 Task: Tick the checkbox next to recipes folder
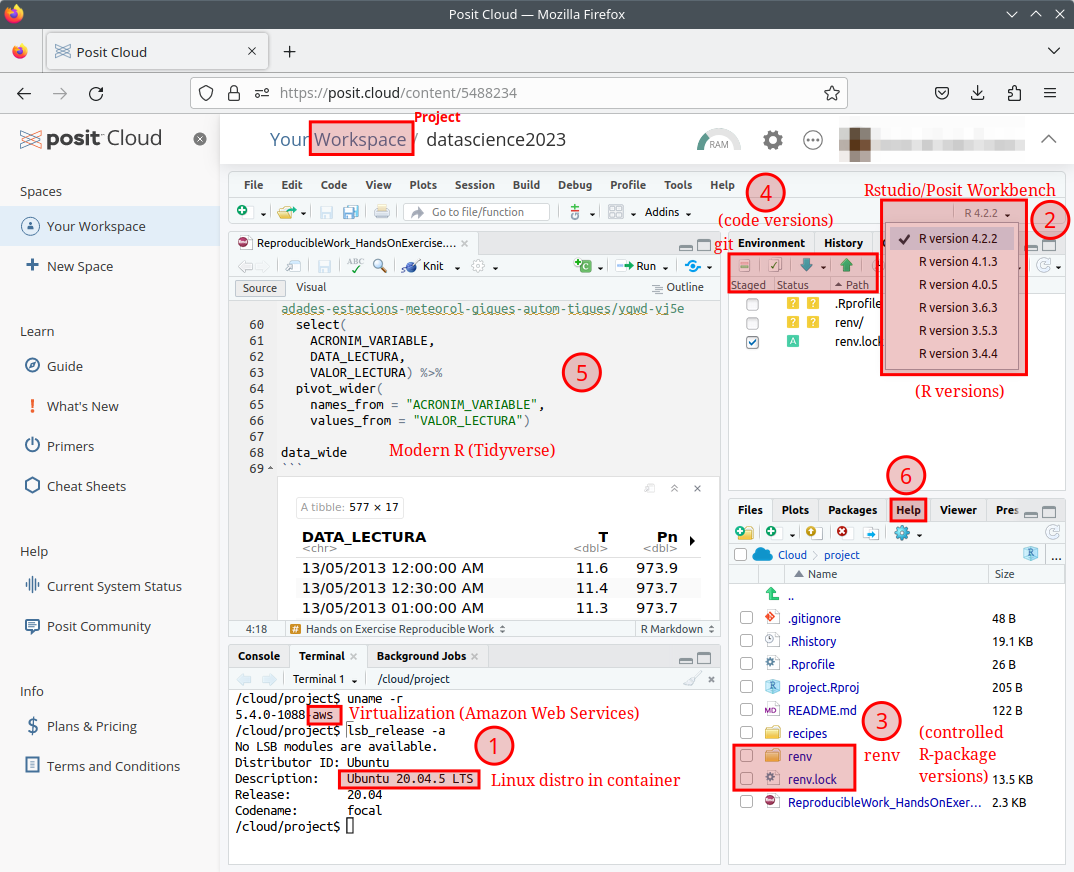coord(747,733)
